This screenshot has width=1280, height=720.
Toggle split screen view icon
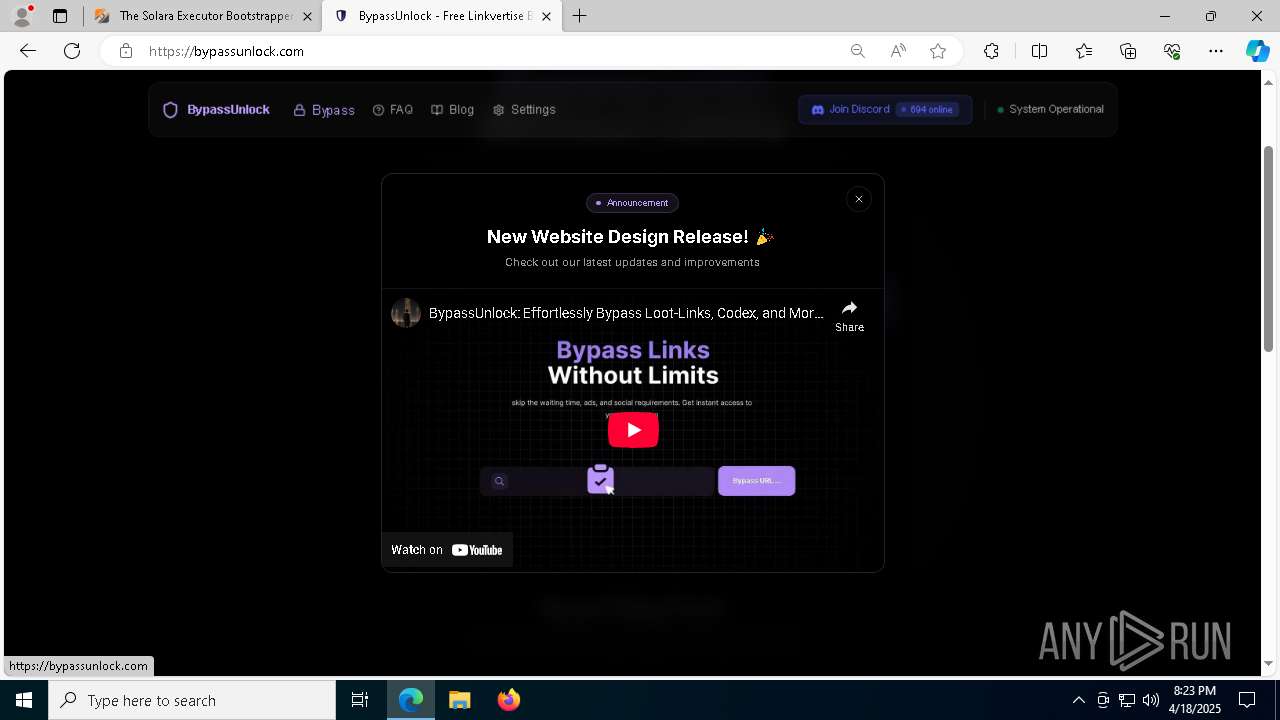1039,51
